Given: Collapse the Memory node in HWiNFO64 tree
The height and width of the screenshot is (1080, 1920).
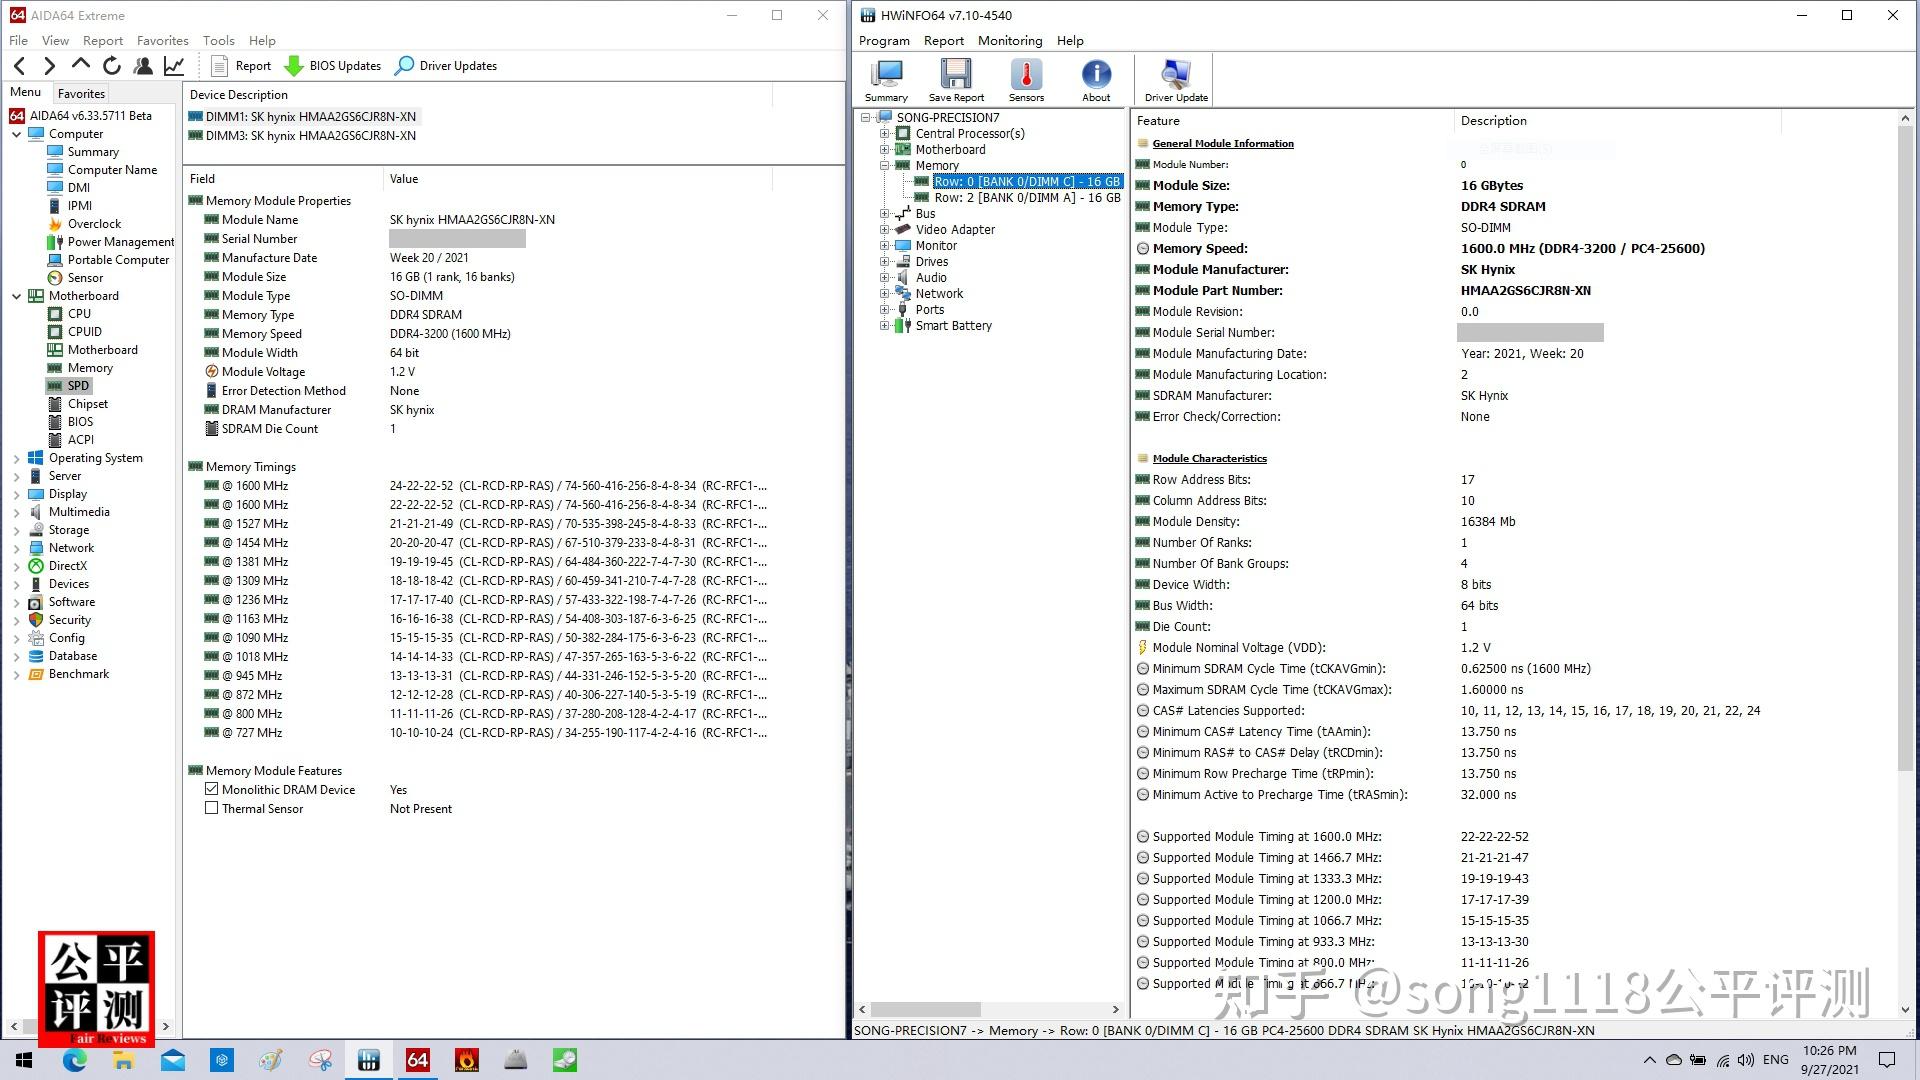Looking at the screenshot, I should [x=884, y=165].
